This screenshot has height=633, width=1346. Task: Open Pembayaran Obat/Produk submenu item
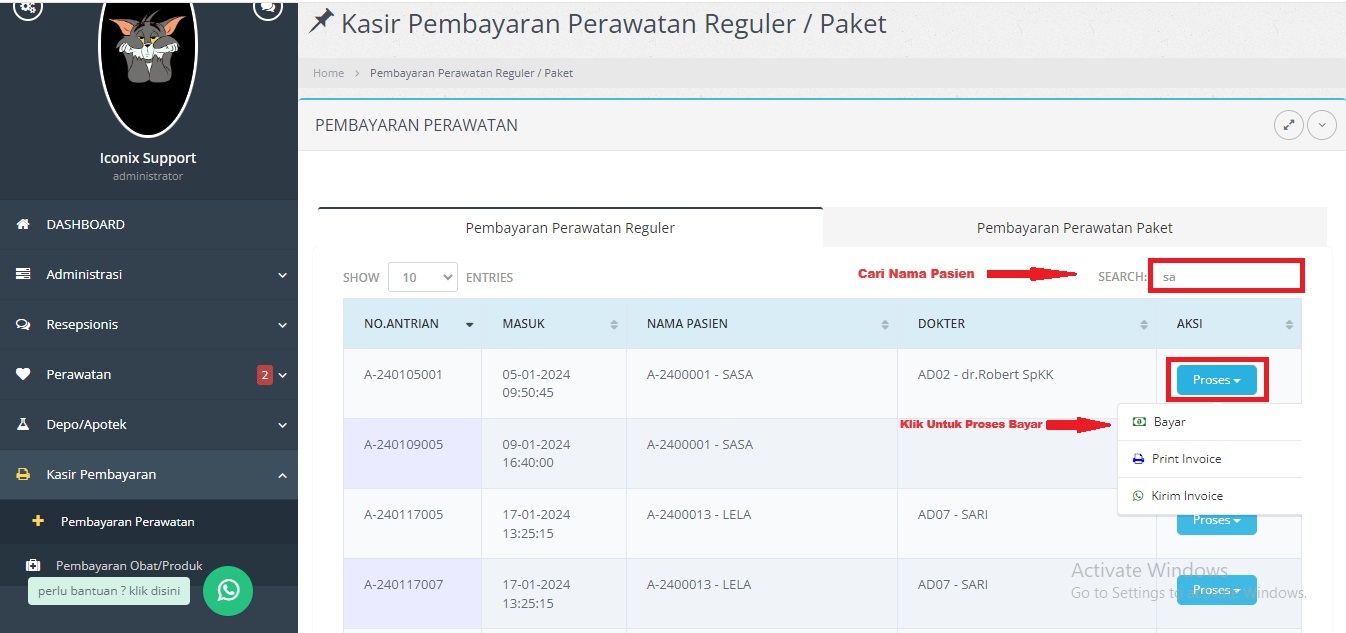click(129, 565)
